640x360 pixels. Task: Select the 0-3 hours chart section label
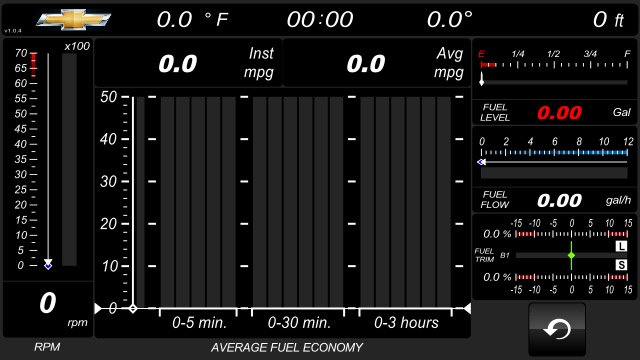[406, 323]
